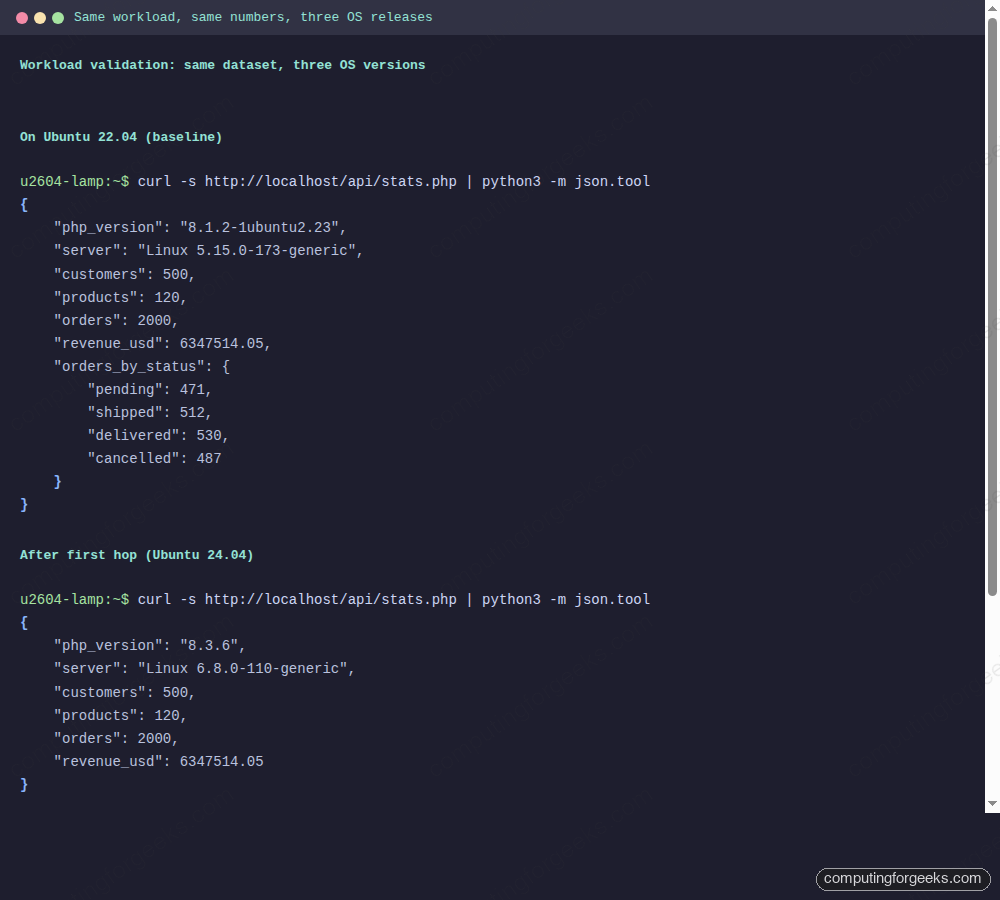Viewport: 1000px width, 900px height.
Task: Click the title bar text about three OS releases
Action: click(x=252, y=17)
